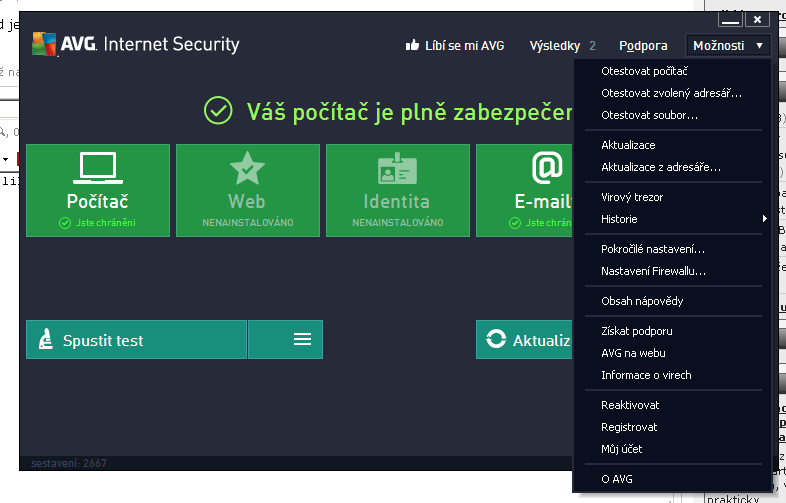Click the @ icon on E-mail tile
This screenshot has width=786, height=503.
[x=546, y=168]
